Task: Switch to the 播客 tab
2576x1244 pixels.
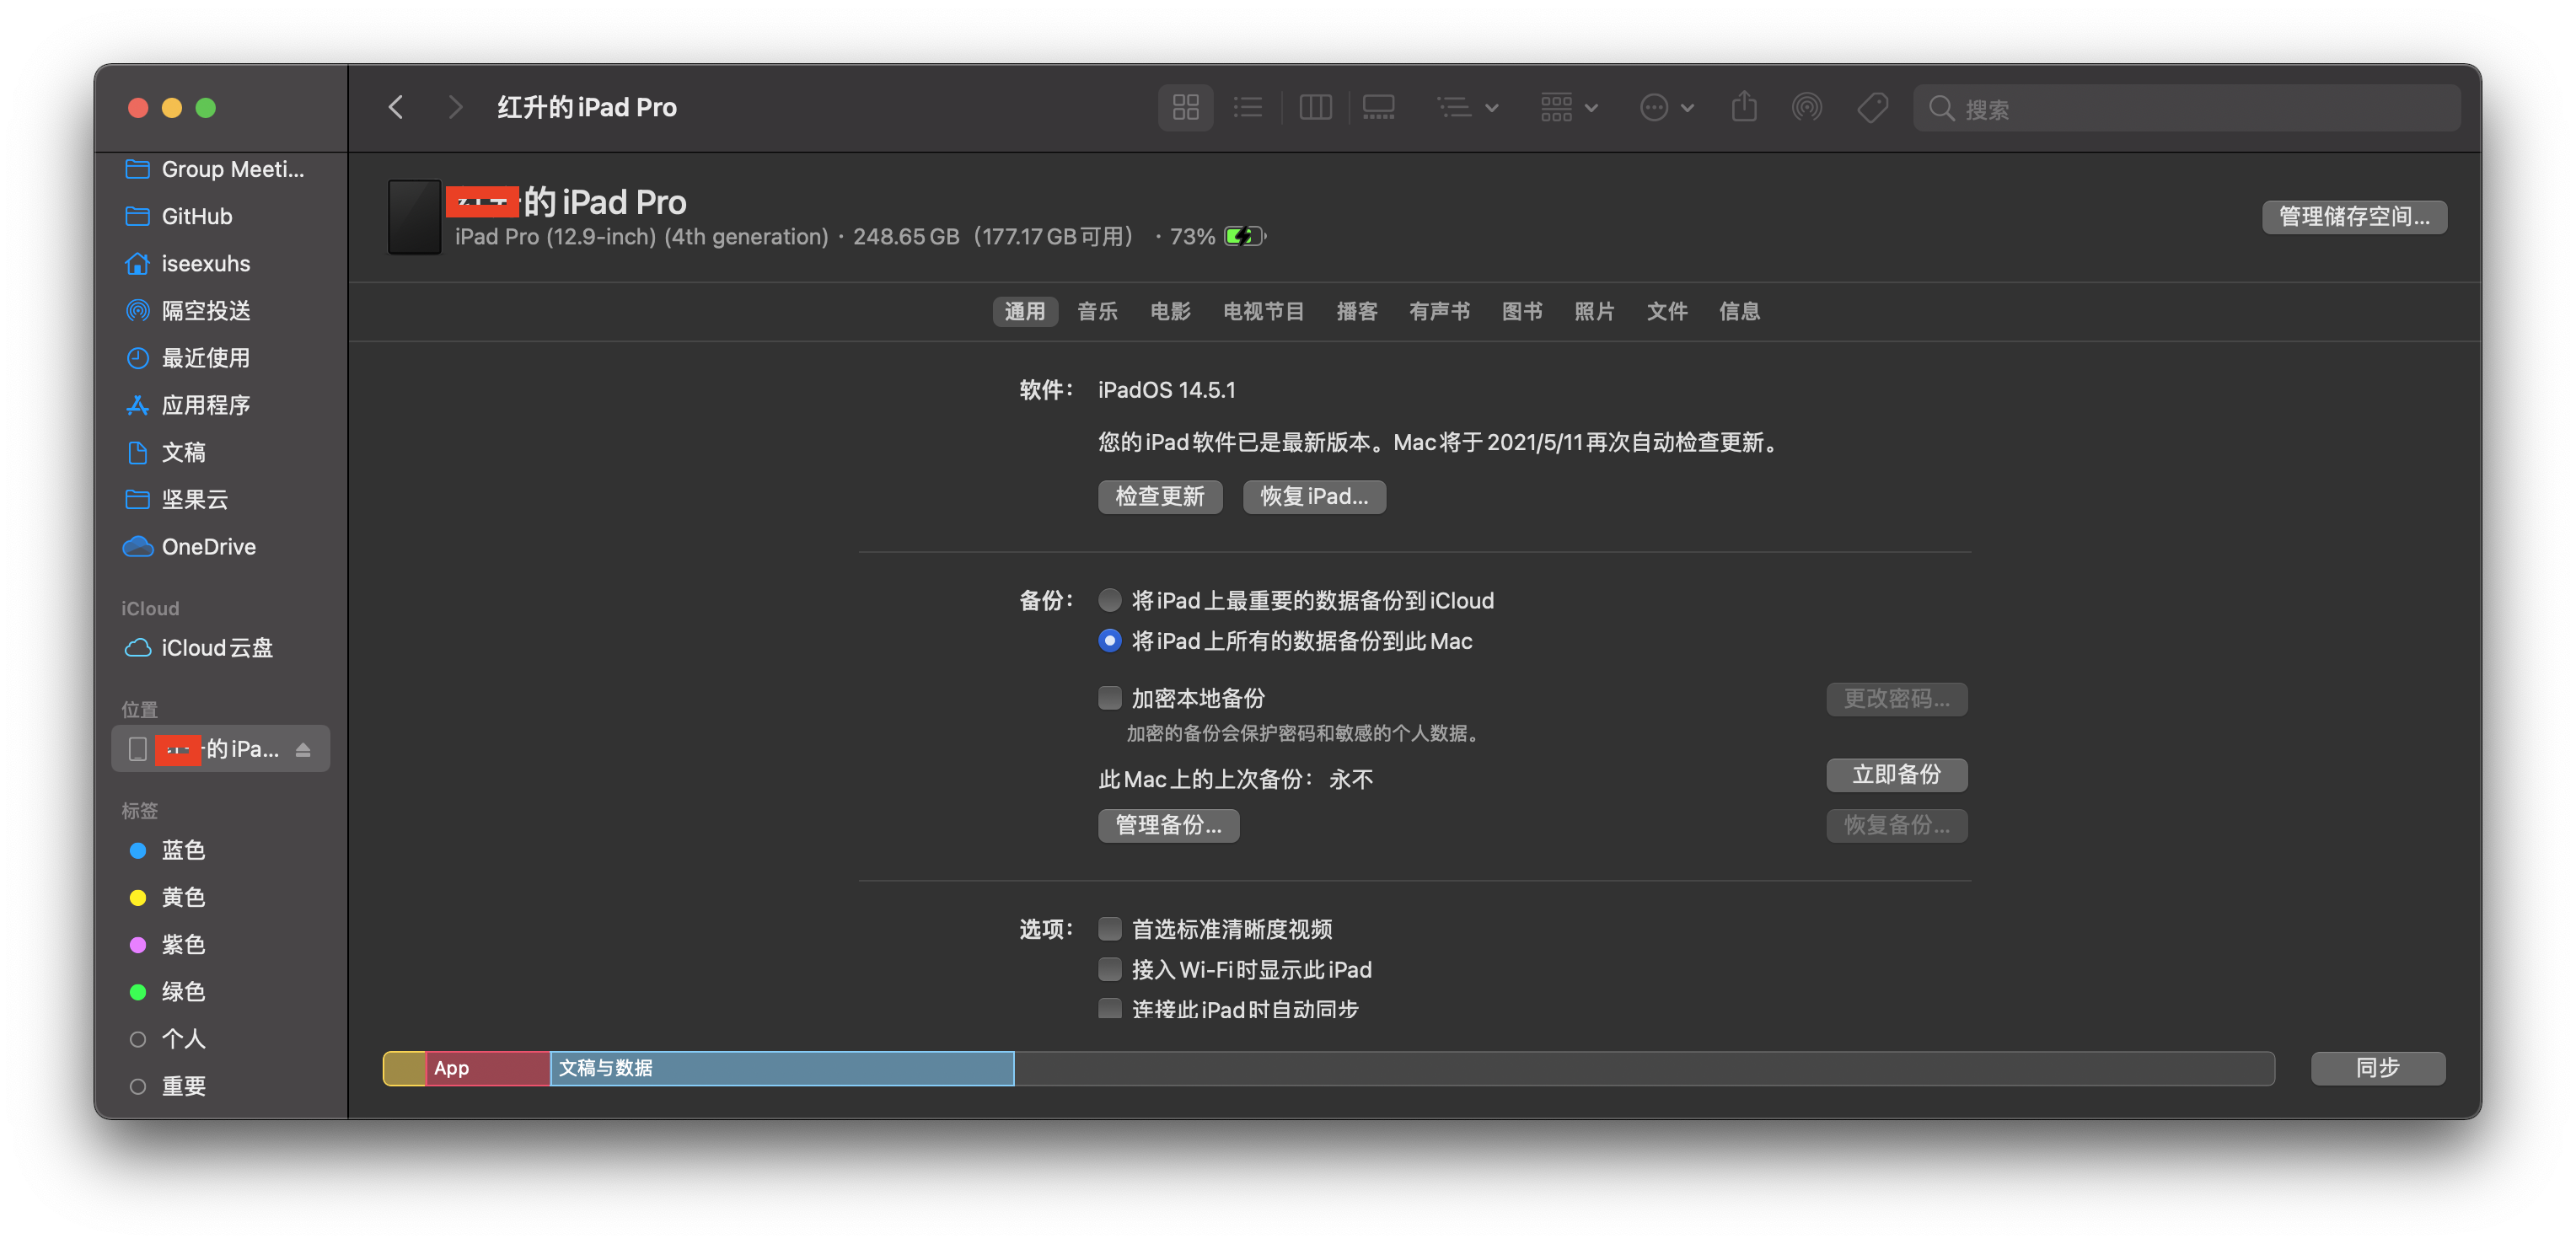Action: 1357,311
